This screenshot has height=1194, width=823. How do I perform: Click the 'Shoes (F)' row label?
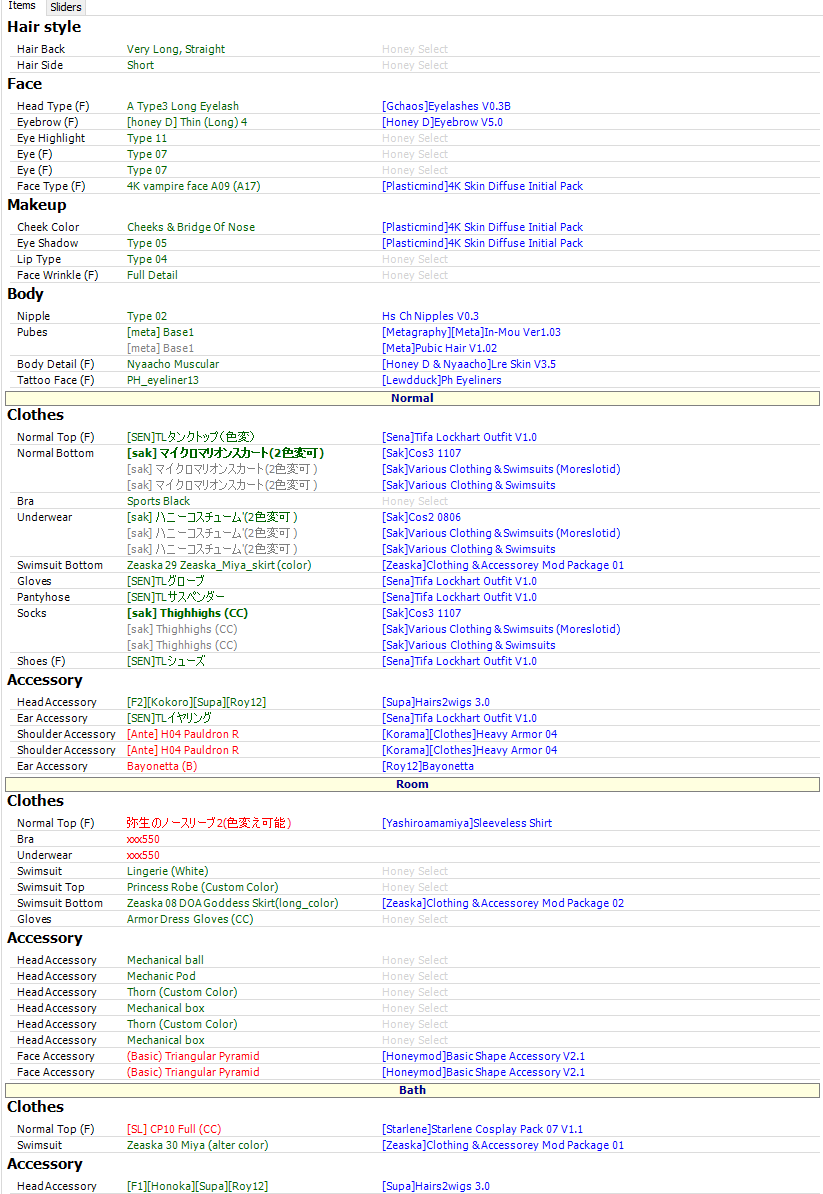41,662
